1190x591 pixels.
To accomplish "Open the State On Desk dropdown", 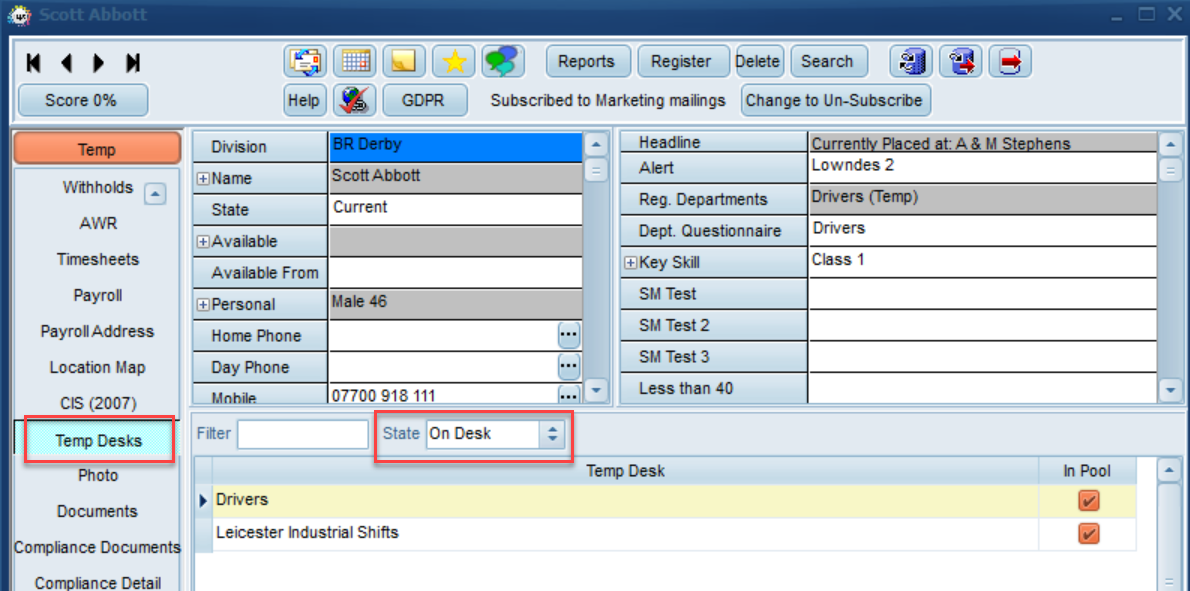I will pyautogui.click(x=496, y=434).
